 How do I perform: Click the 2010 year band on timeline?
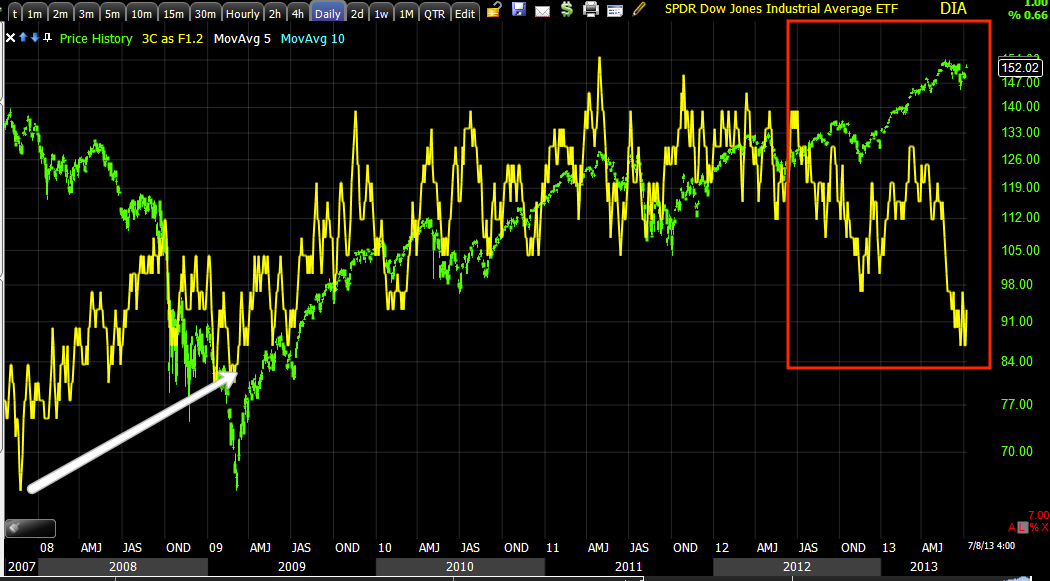tap(460, 567)
